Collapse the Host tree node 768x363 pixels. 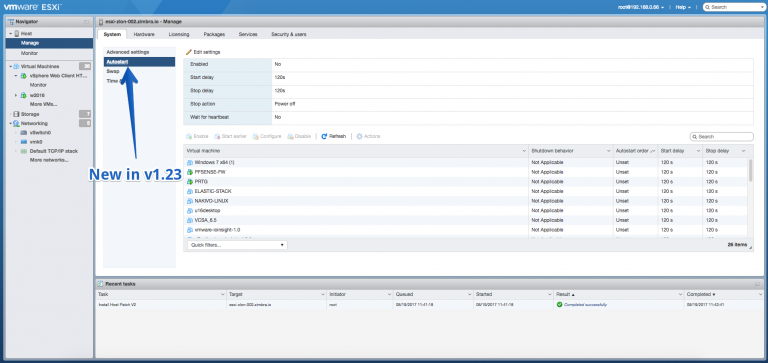point(10,33)
